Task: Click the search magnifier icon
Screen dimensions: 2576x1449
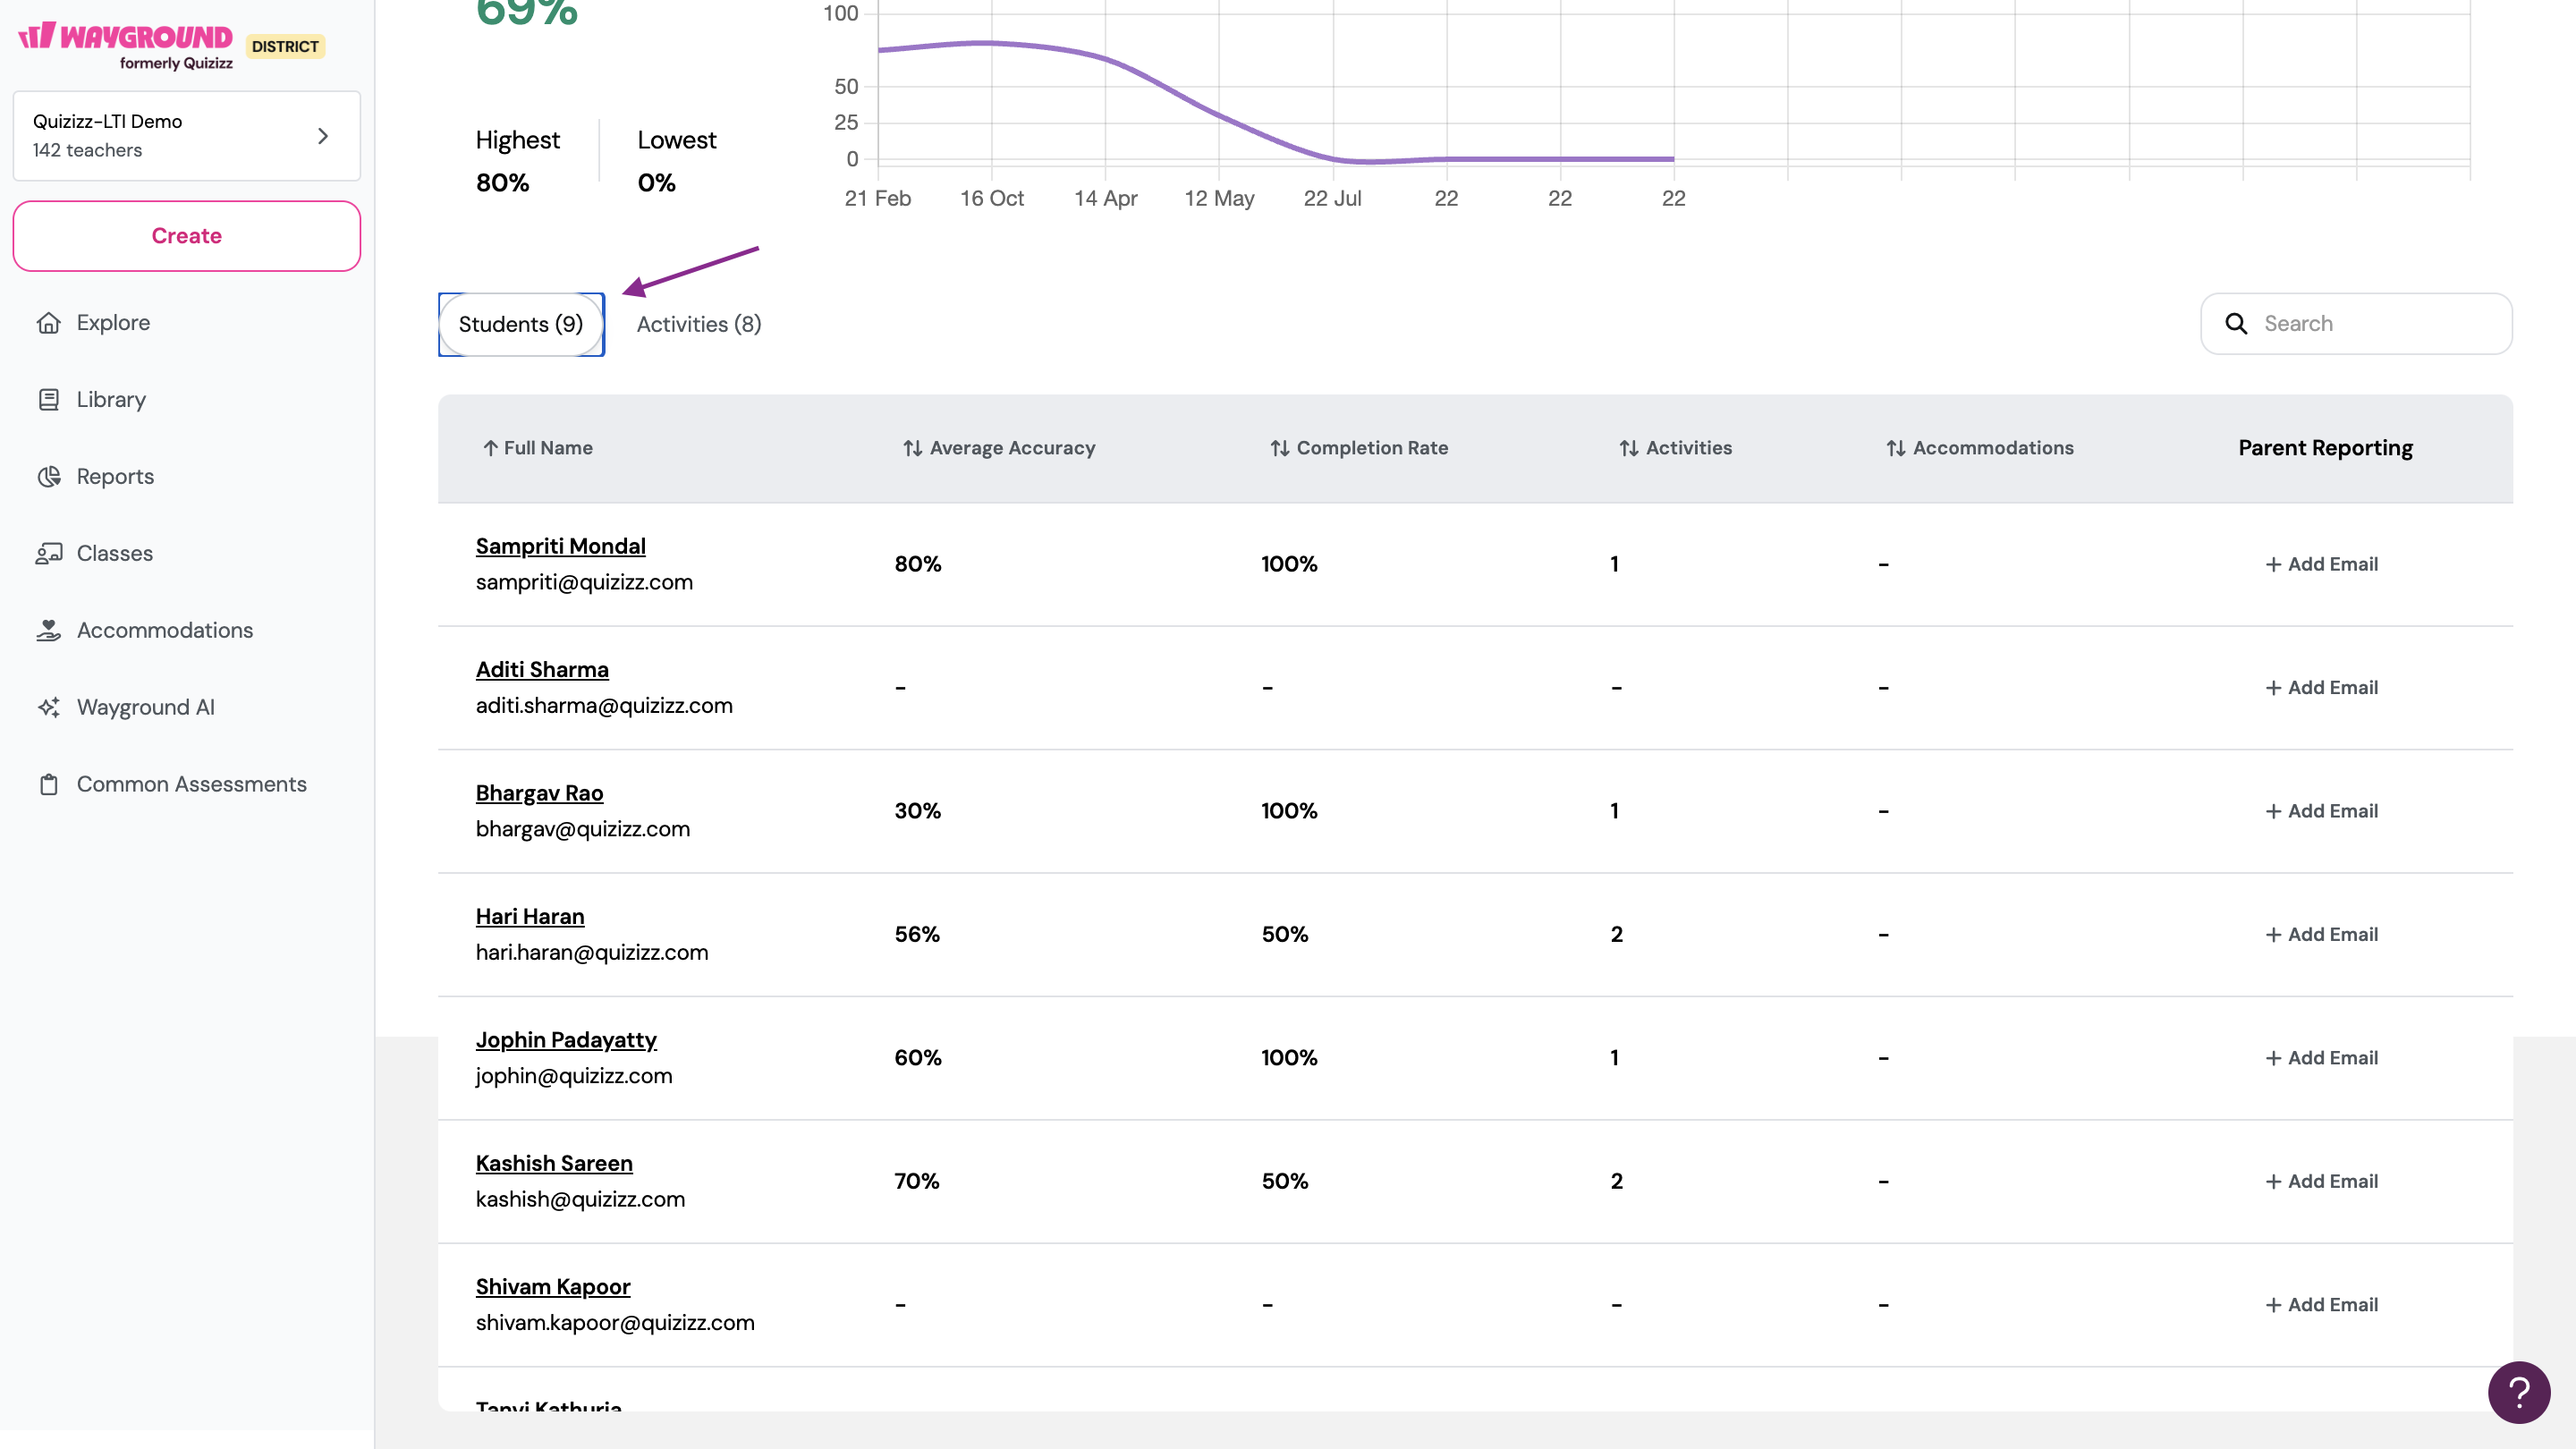Action: [x=2236, y=324]
